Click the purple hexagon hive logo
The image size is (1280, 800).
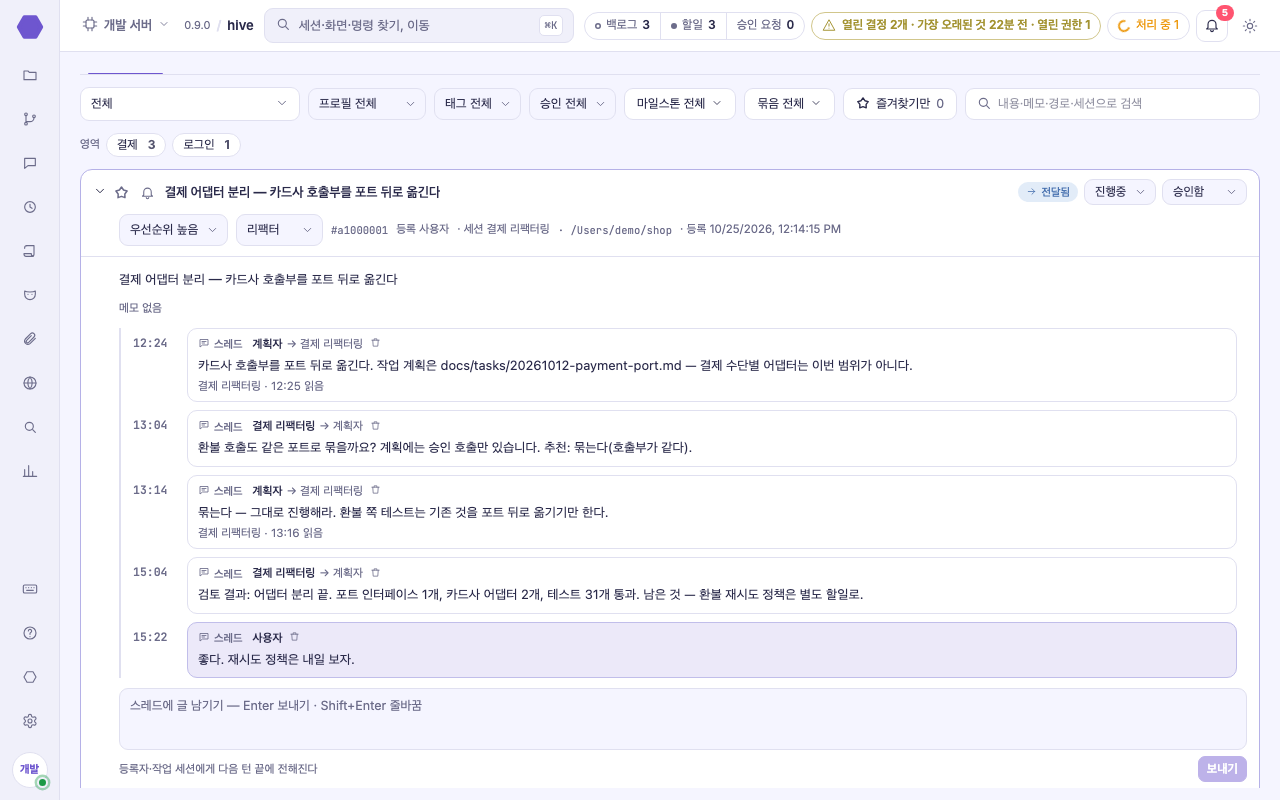coord(30,27)
